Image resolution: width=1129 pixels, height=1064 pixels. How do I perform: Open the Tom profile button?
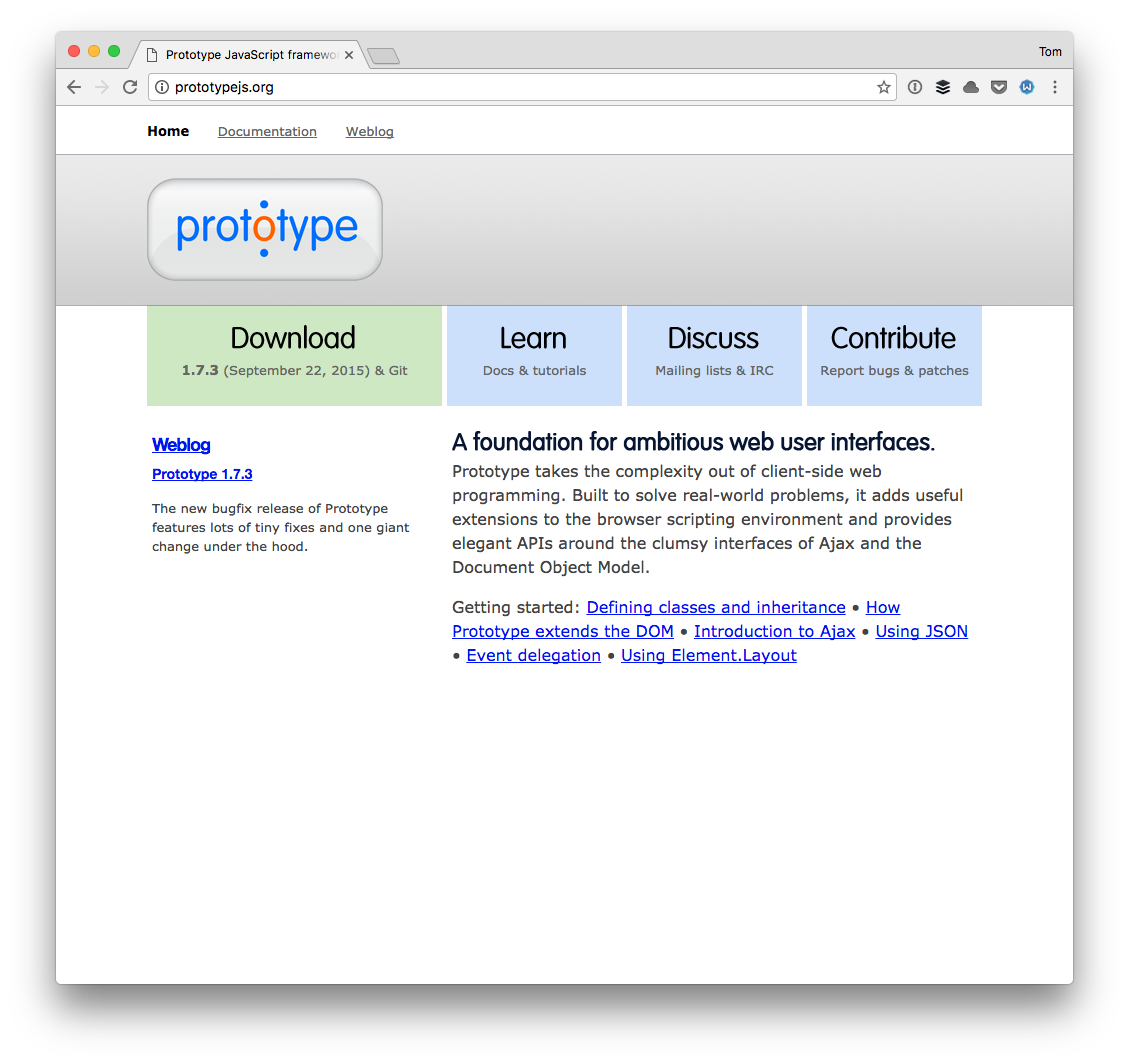1049,52
